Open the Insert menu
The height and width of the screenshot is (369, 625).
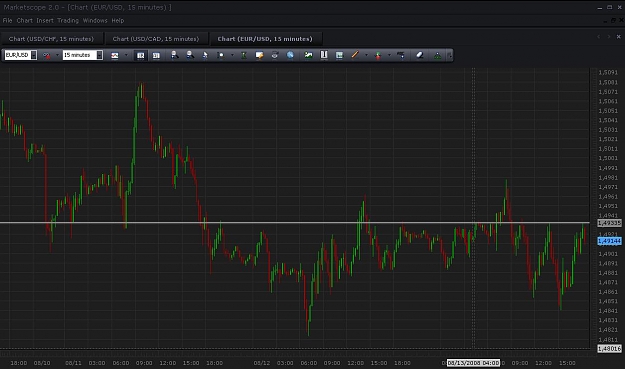coord(45,20)
